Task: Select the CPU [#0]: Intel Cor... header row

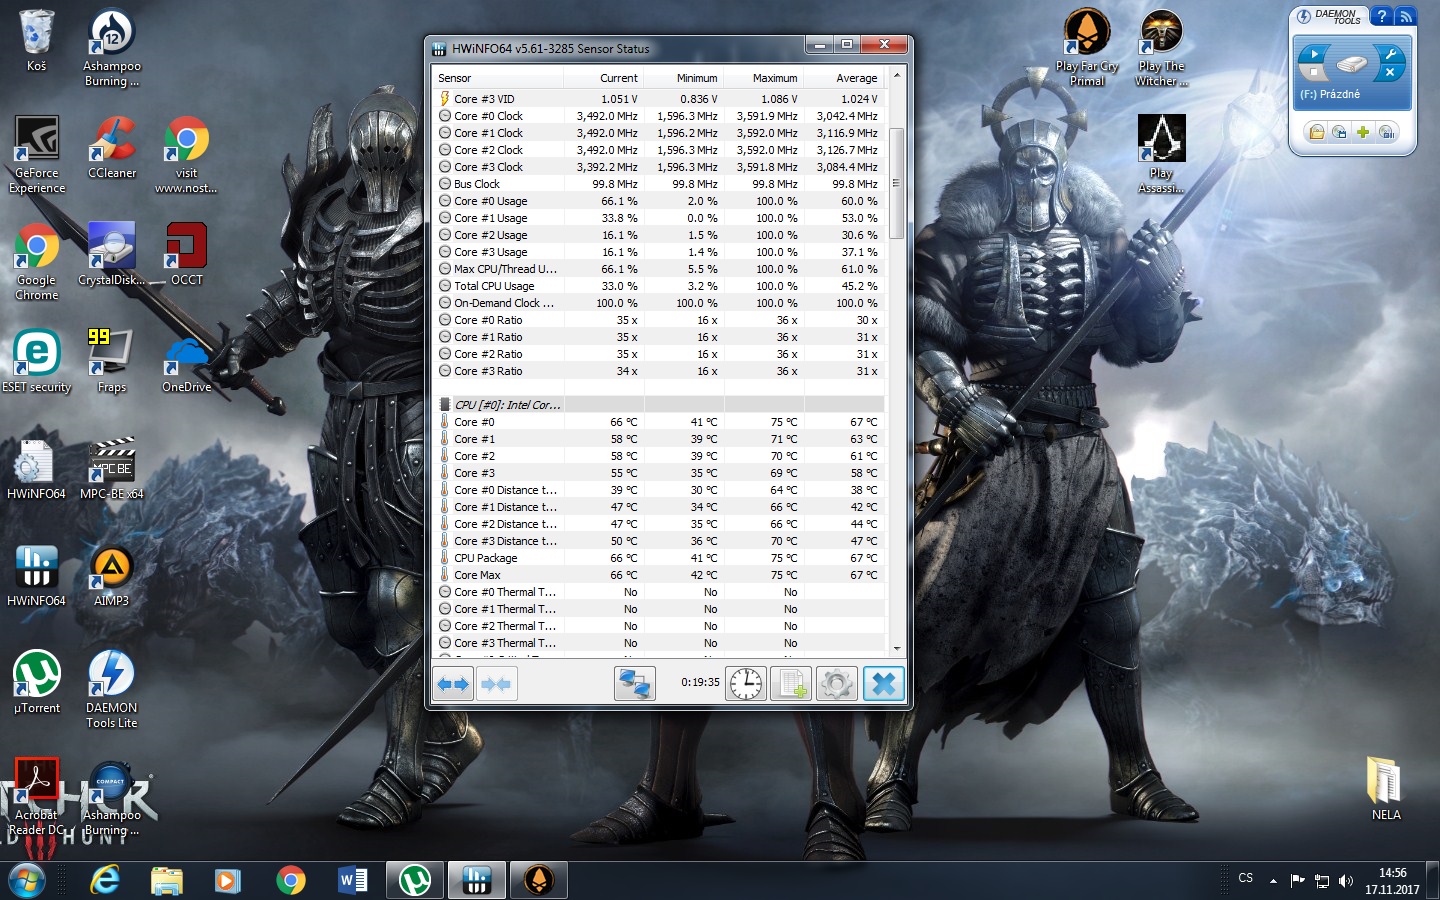Action: (x=659, y=405)
